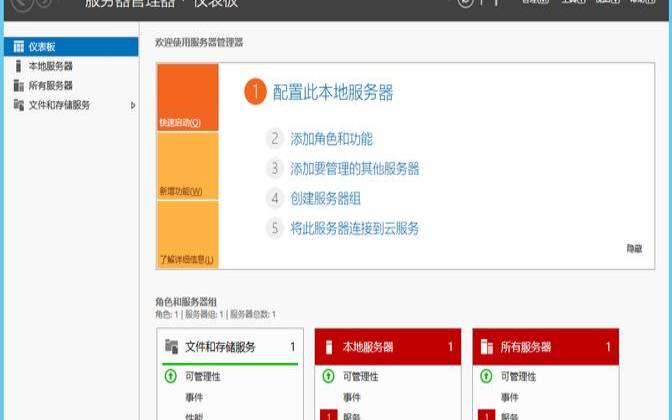Select 仪表板 in the left navigation

(x=71, y=46)
